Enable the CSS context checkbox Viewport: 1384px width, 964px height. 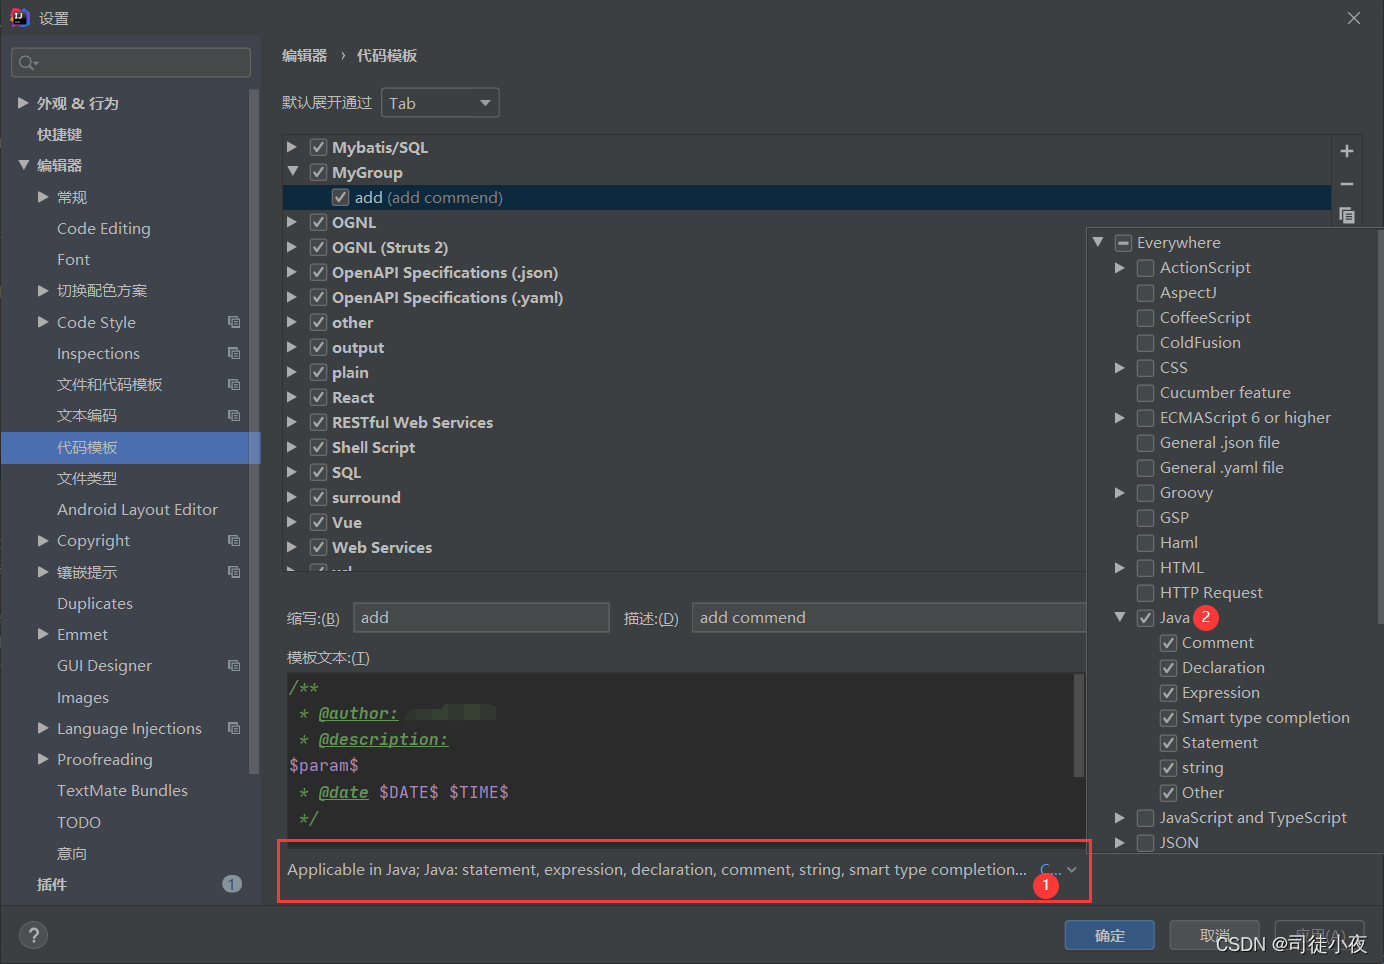click(x=1146, y=367)
